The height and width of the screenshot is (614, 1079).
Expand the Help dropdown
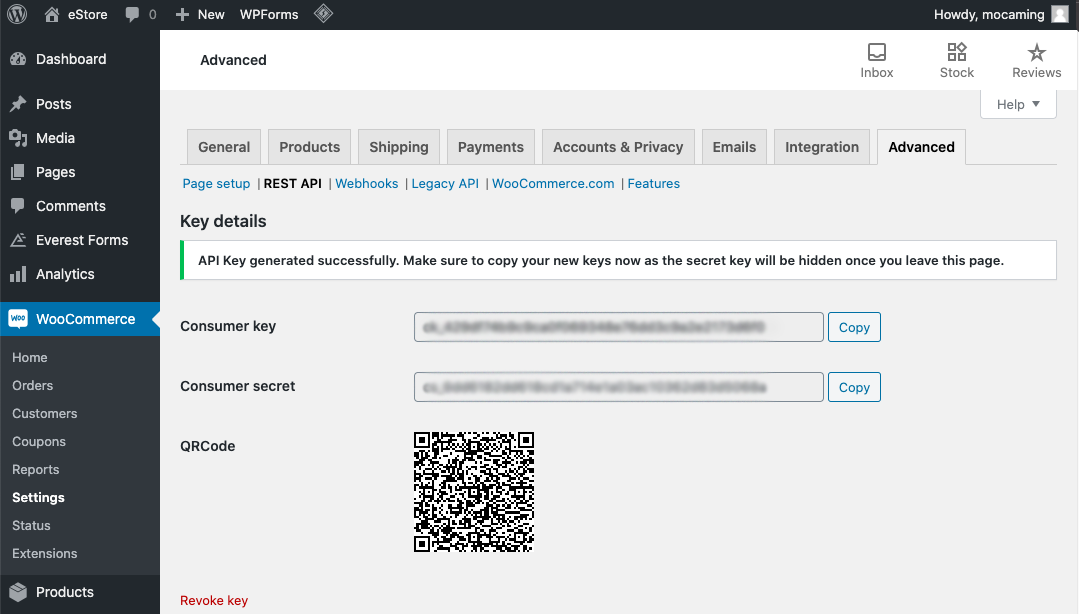pos(1018,105)
